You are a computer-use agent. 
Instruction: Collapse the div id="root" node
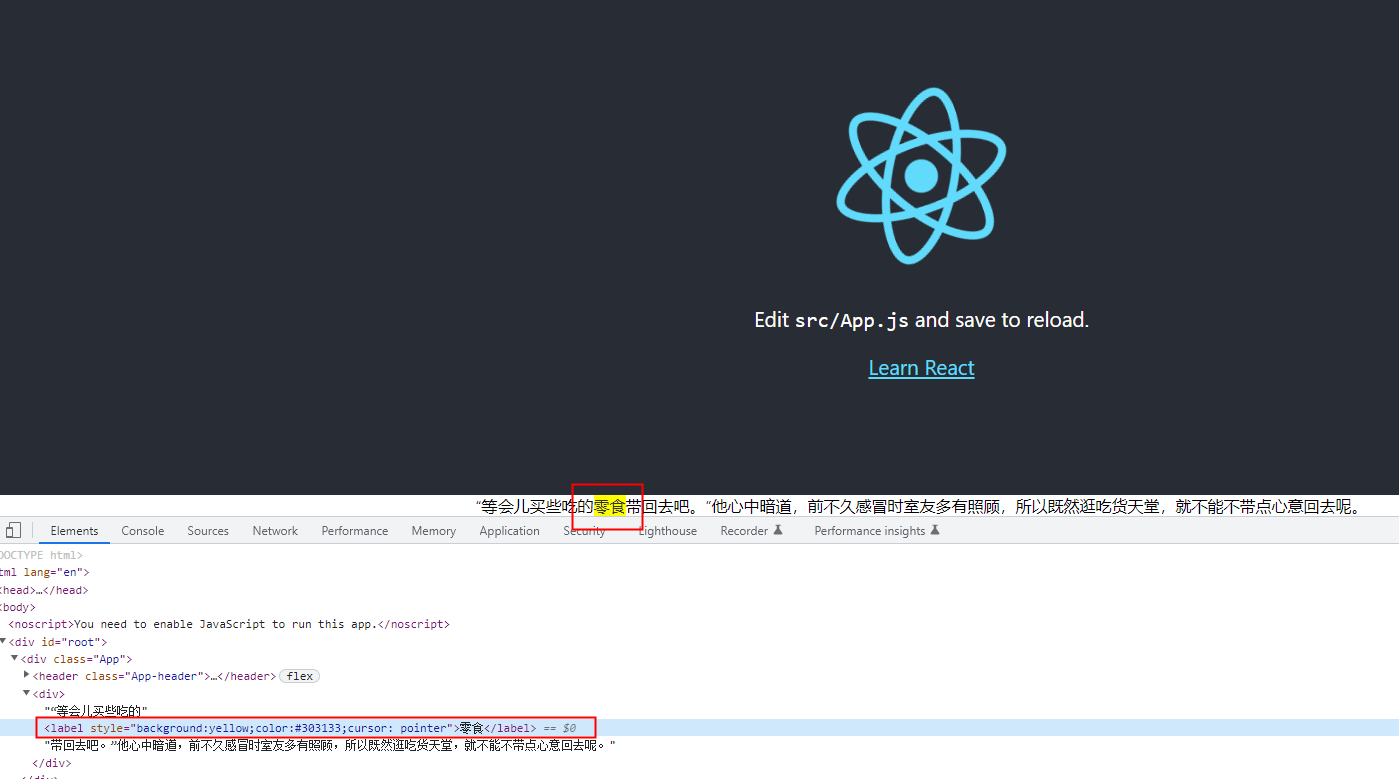(4, 642)
